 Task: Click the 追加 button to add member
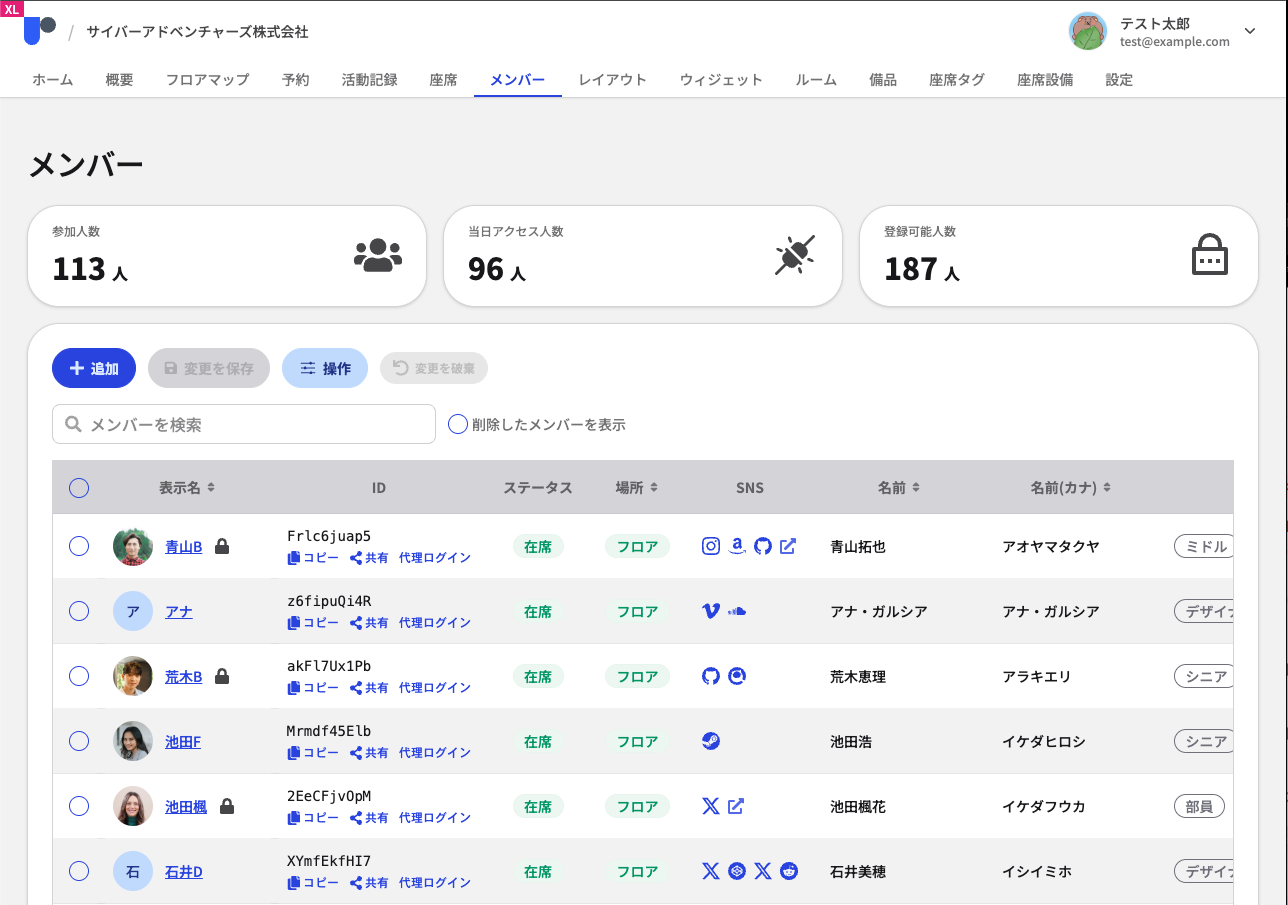pyautogui.click(x=94, y=368)
